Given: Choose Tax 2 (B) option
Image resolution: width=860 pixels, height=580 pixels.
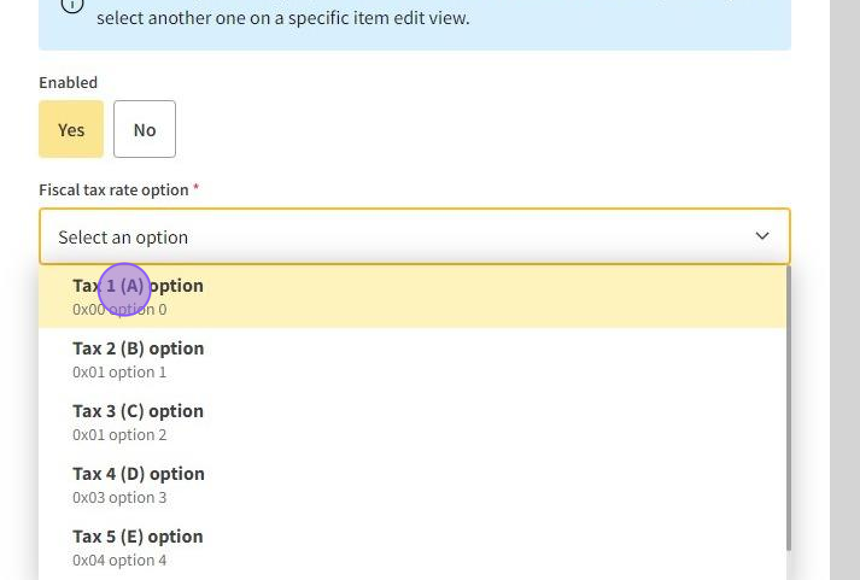Looking at the screenshot, I should pyautogui.click(x=138, y=349).
